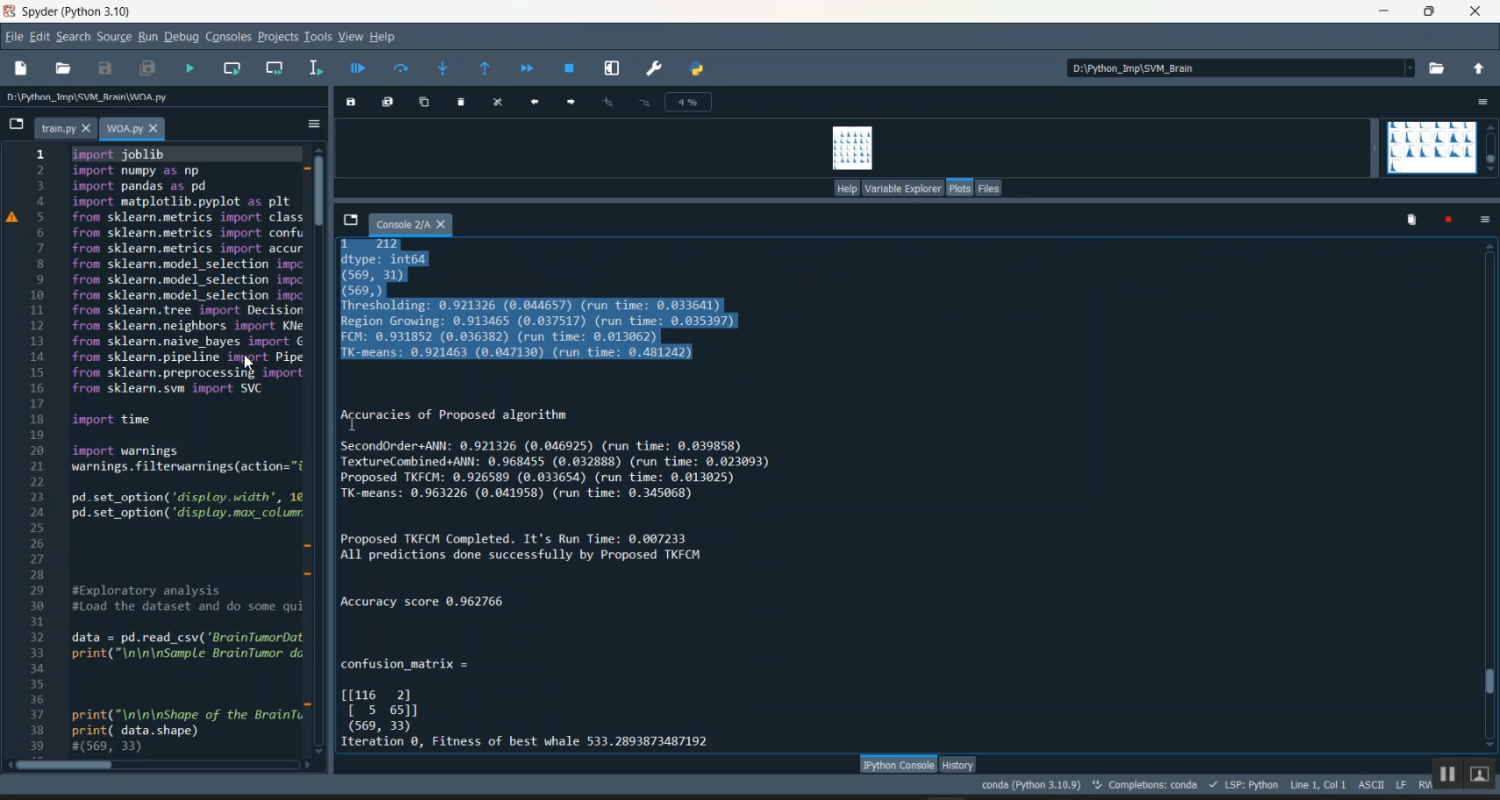Expand the working directory dropdown
This screenshot has width=1500, height=800.
point(1410,69)
